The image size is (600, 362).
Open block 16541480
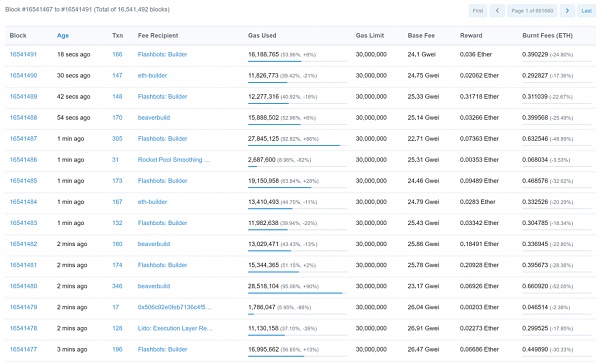tap(23, 286)
